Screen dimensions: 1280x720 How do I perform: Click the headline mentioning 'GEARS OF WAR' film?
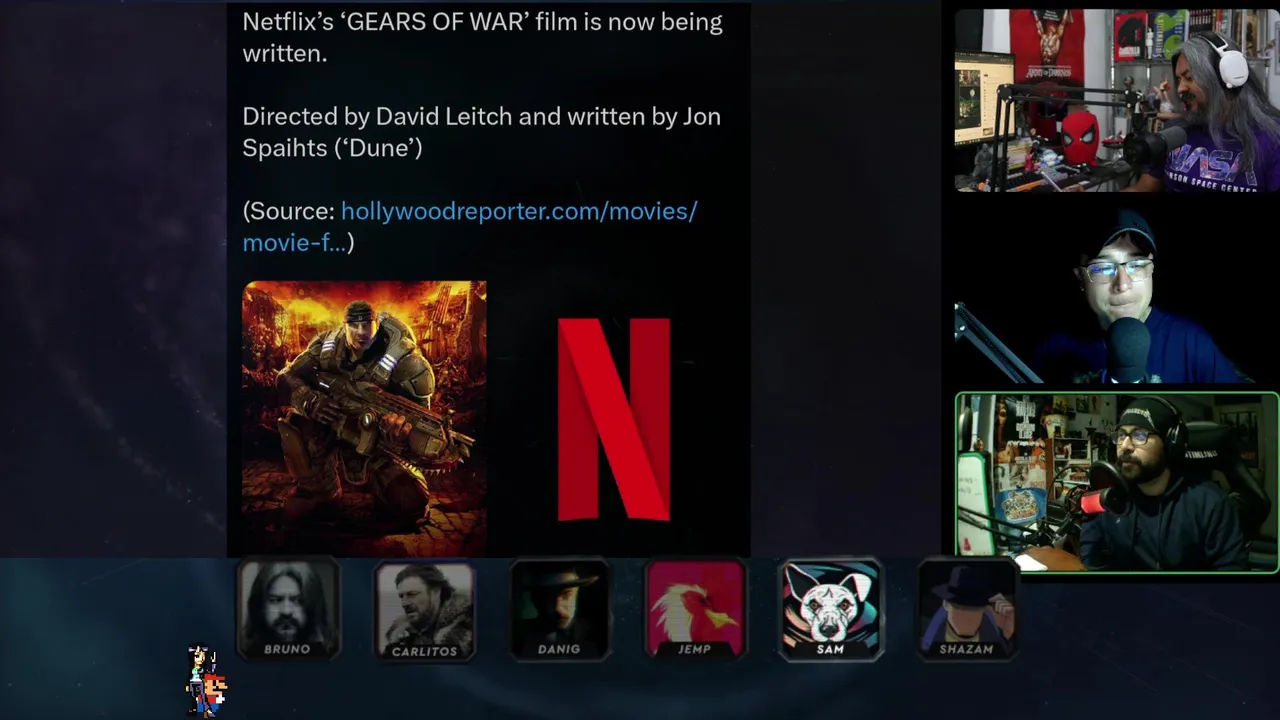click(482, 37)
